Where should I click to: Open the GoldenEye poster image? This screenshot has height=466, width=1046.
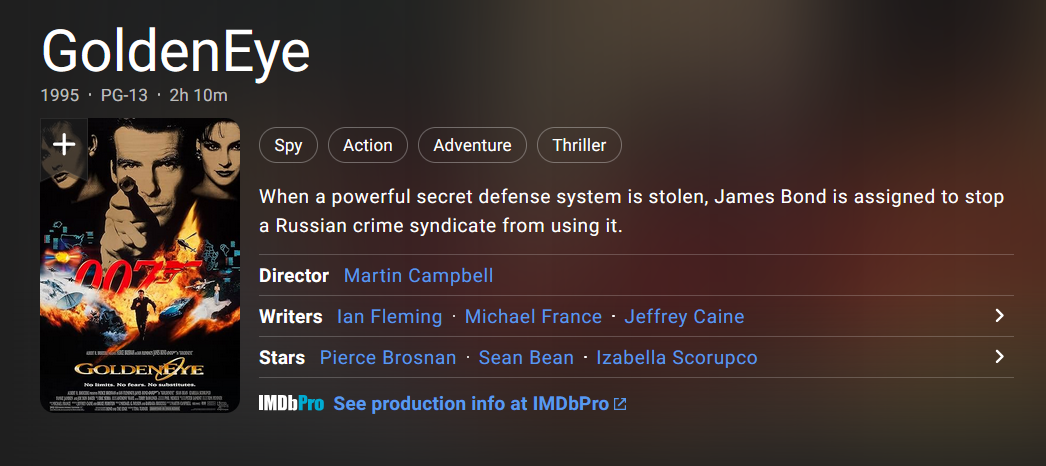click(x=140, y=290)
